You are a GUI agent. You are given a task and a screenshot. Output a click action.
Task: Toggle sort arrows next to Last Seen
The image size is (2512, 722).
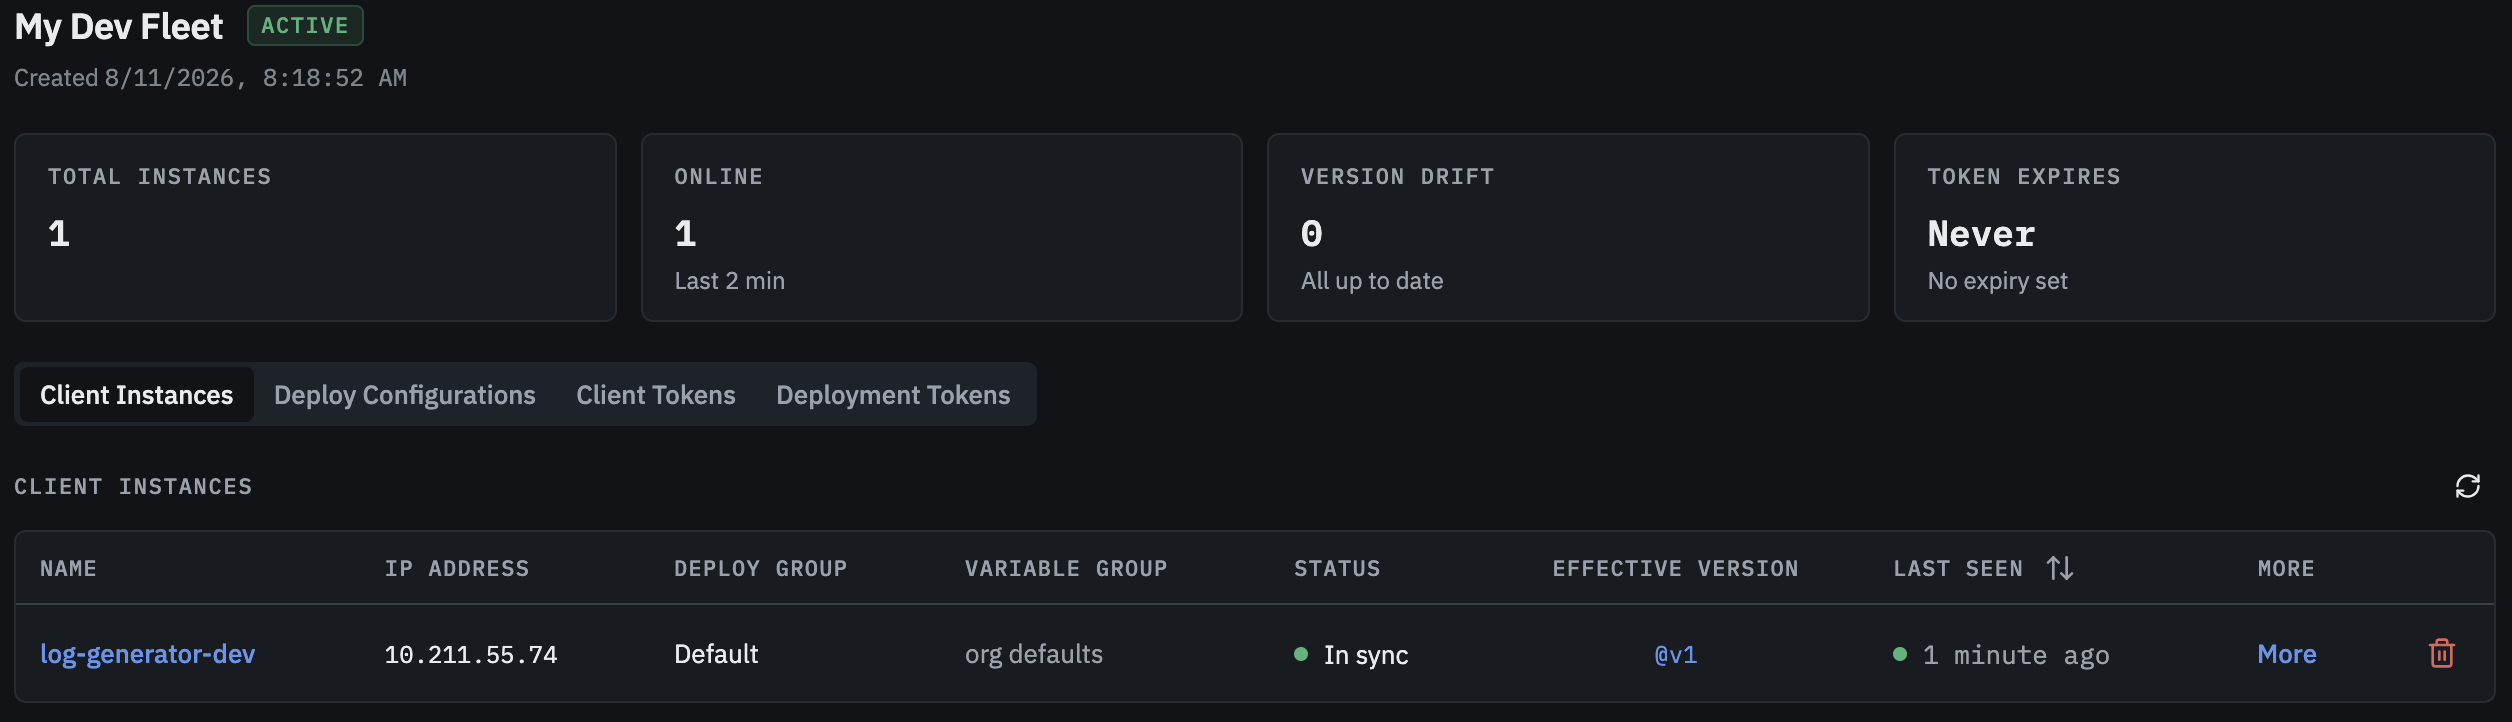2059,568
